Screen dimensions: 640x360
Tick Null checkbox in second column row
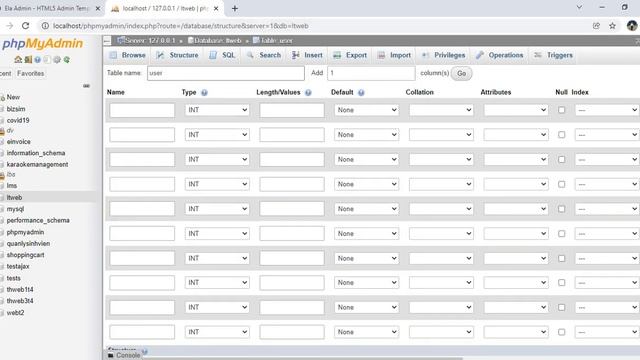pyautogui.click(x=562, y=135)
